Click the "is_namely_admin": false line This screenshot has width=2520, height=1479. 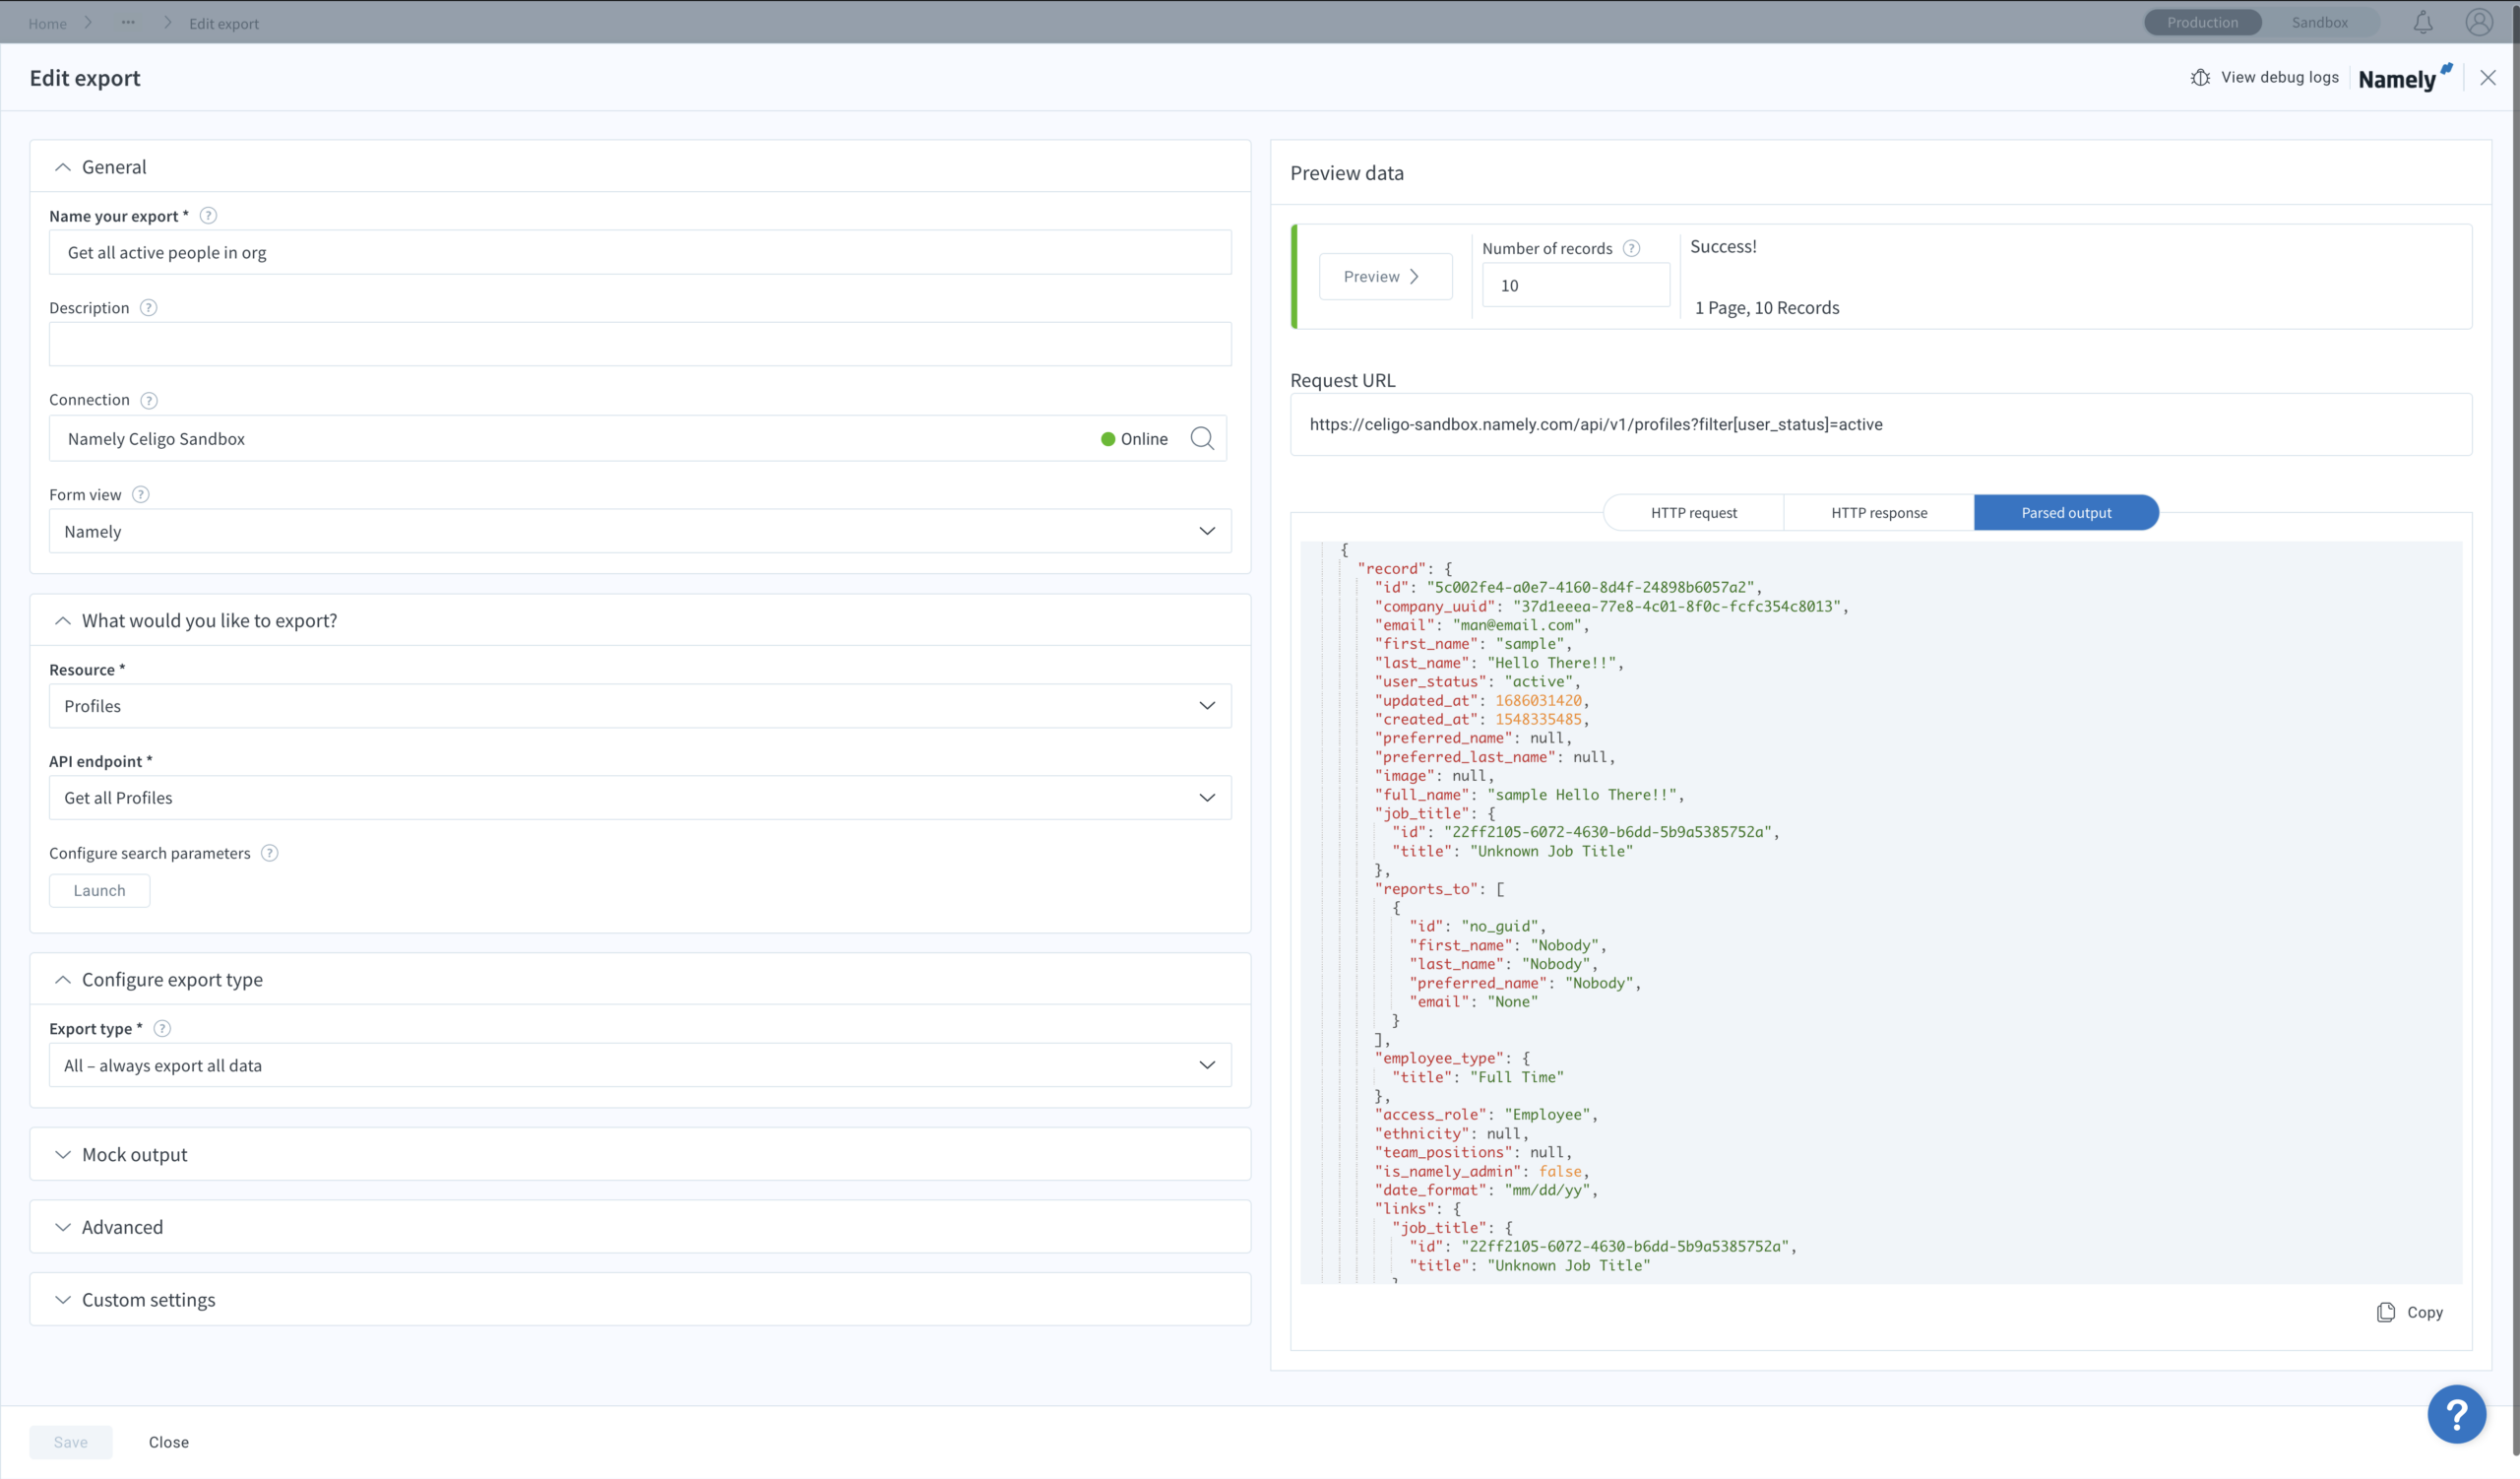pos(1481,1172)
